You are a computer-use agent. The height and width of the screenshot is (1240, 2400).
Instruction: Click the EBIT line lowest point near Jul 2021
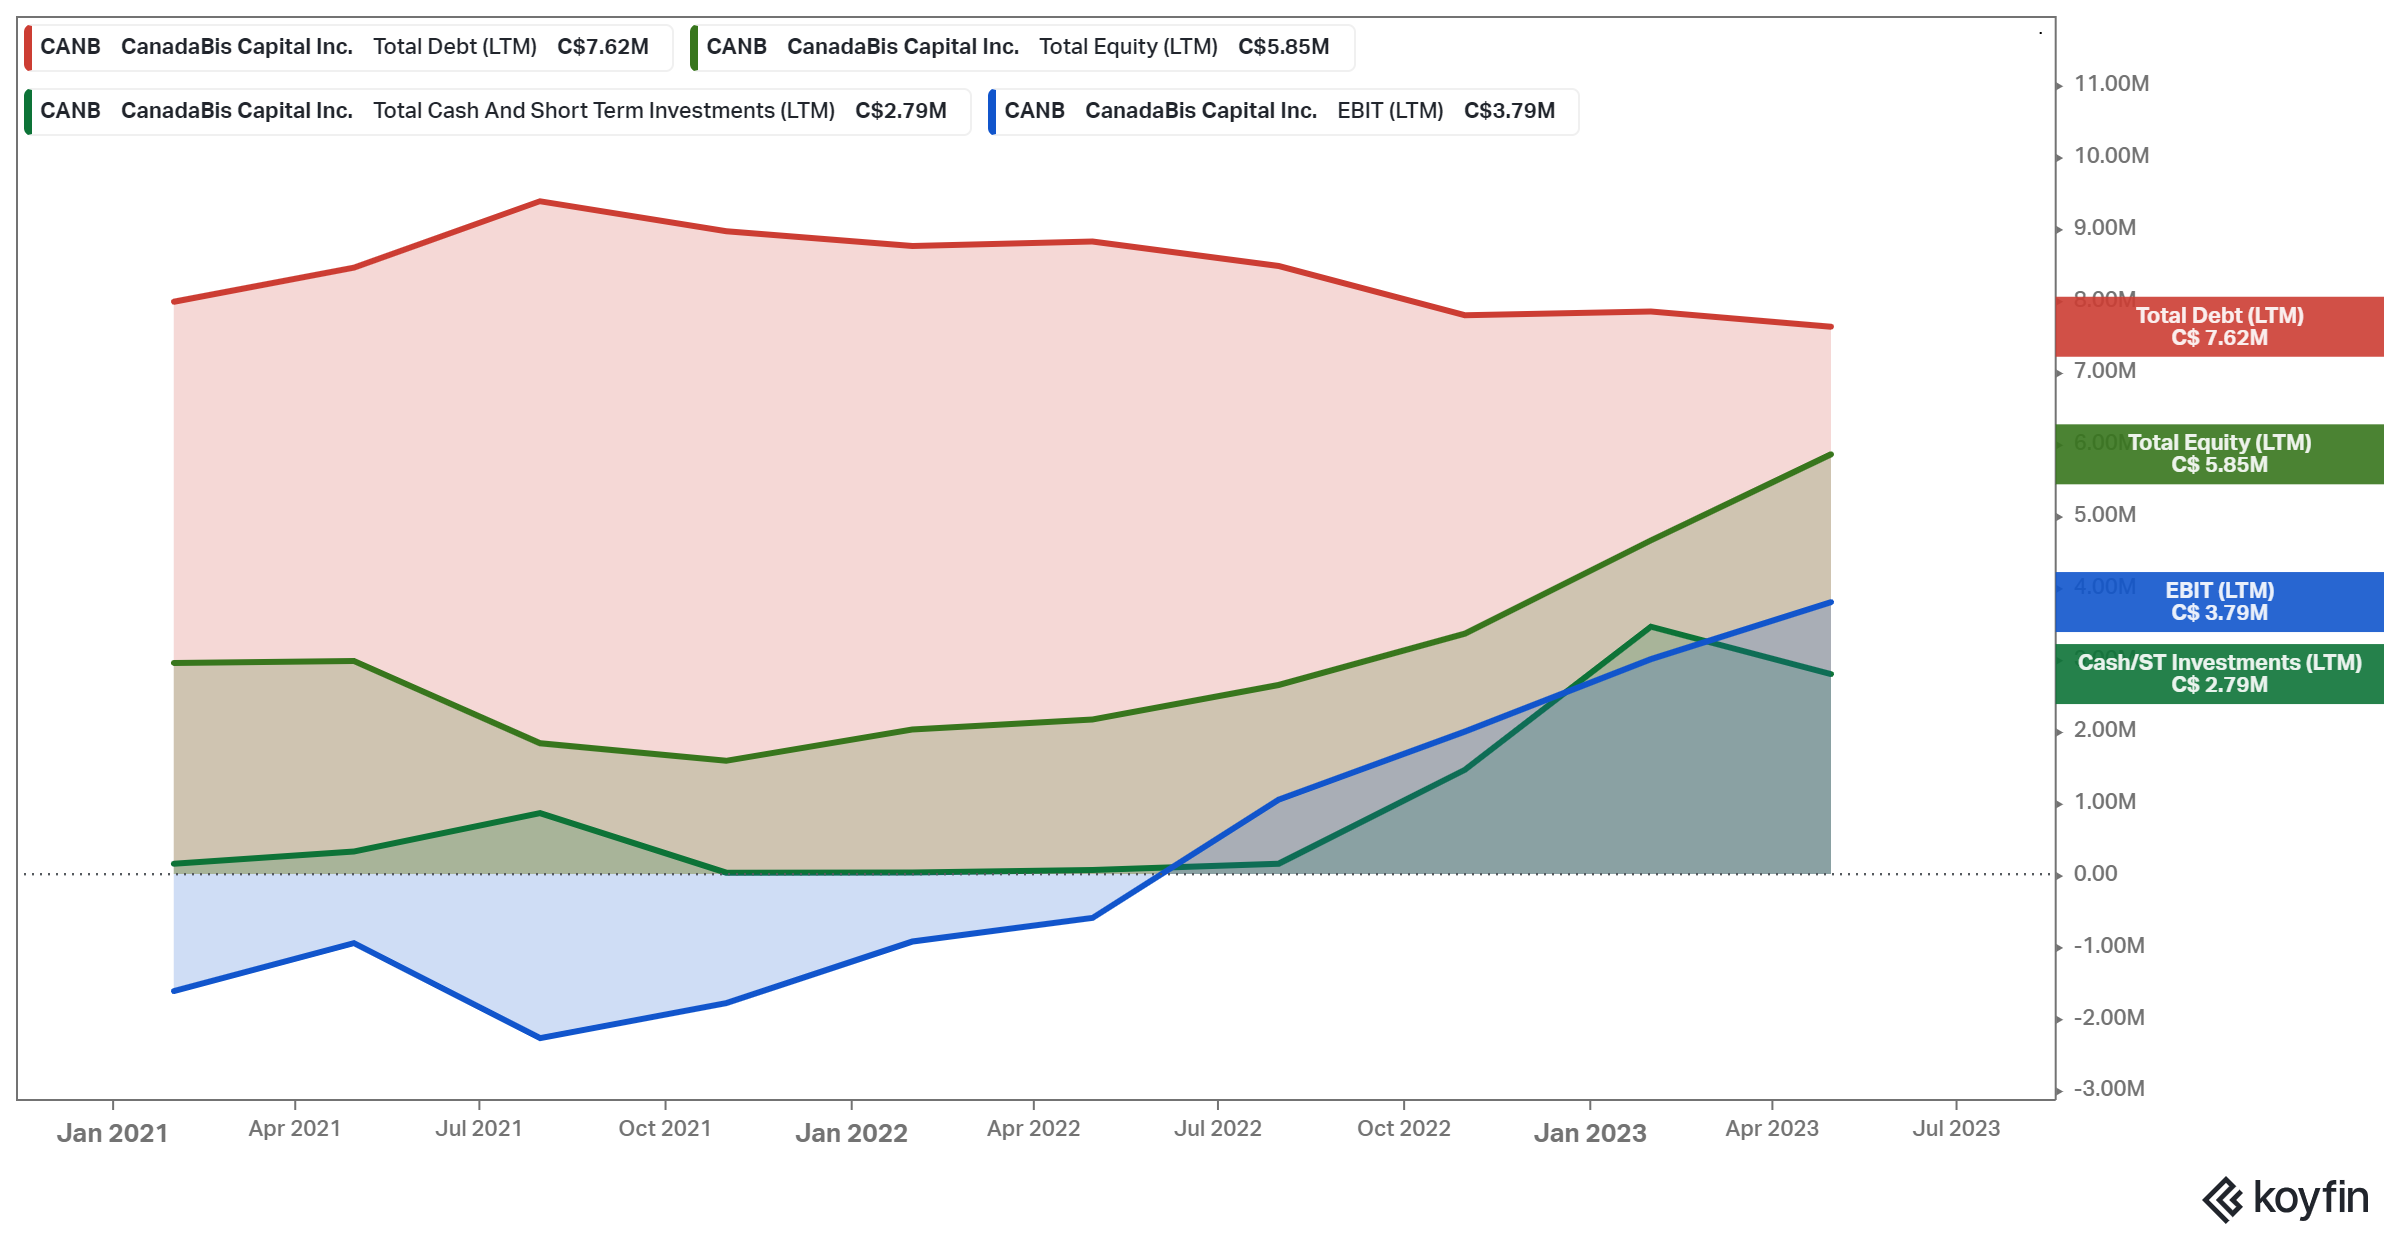[540, 1038]
